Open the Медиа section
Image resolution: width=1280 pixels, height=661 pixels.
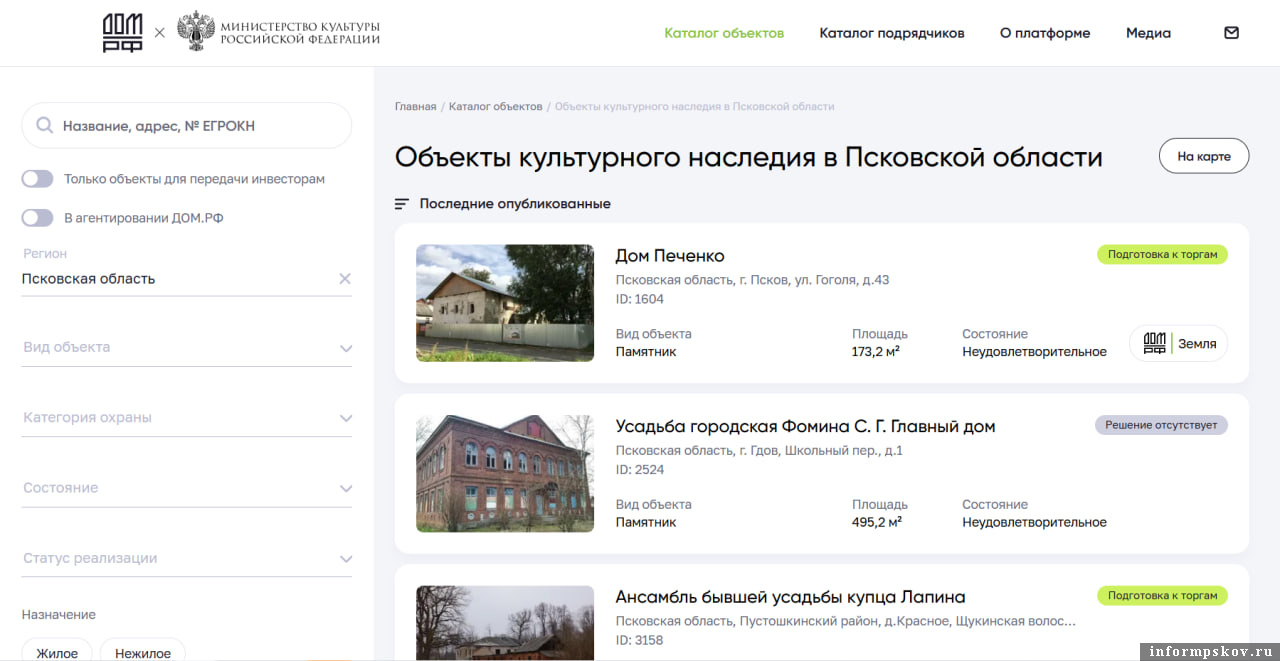point(1148,33)
